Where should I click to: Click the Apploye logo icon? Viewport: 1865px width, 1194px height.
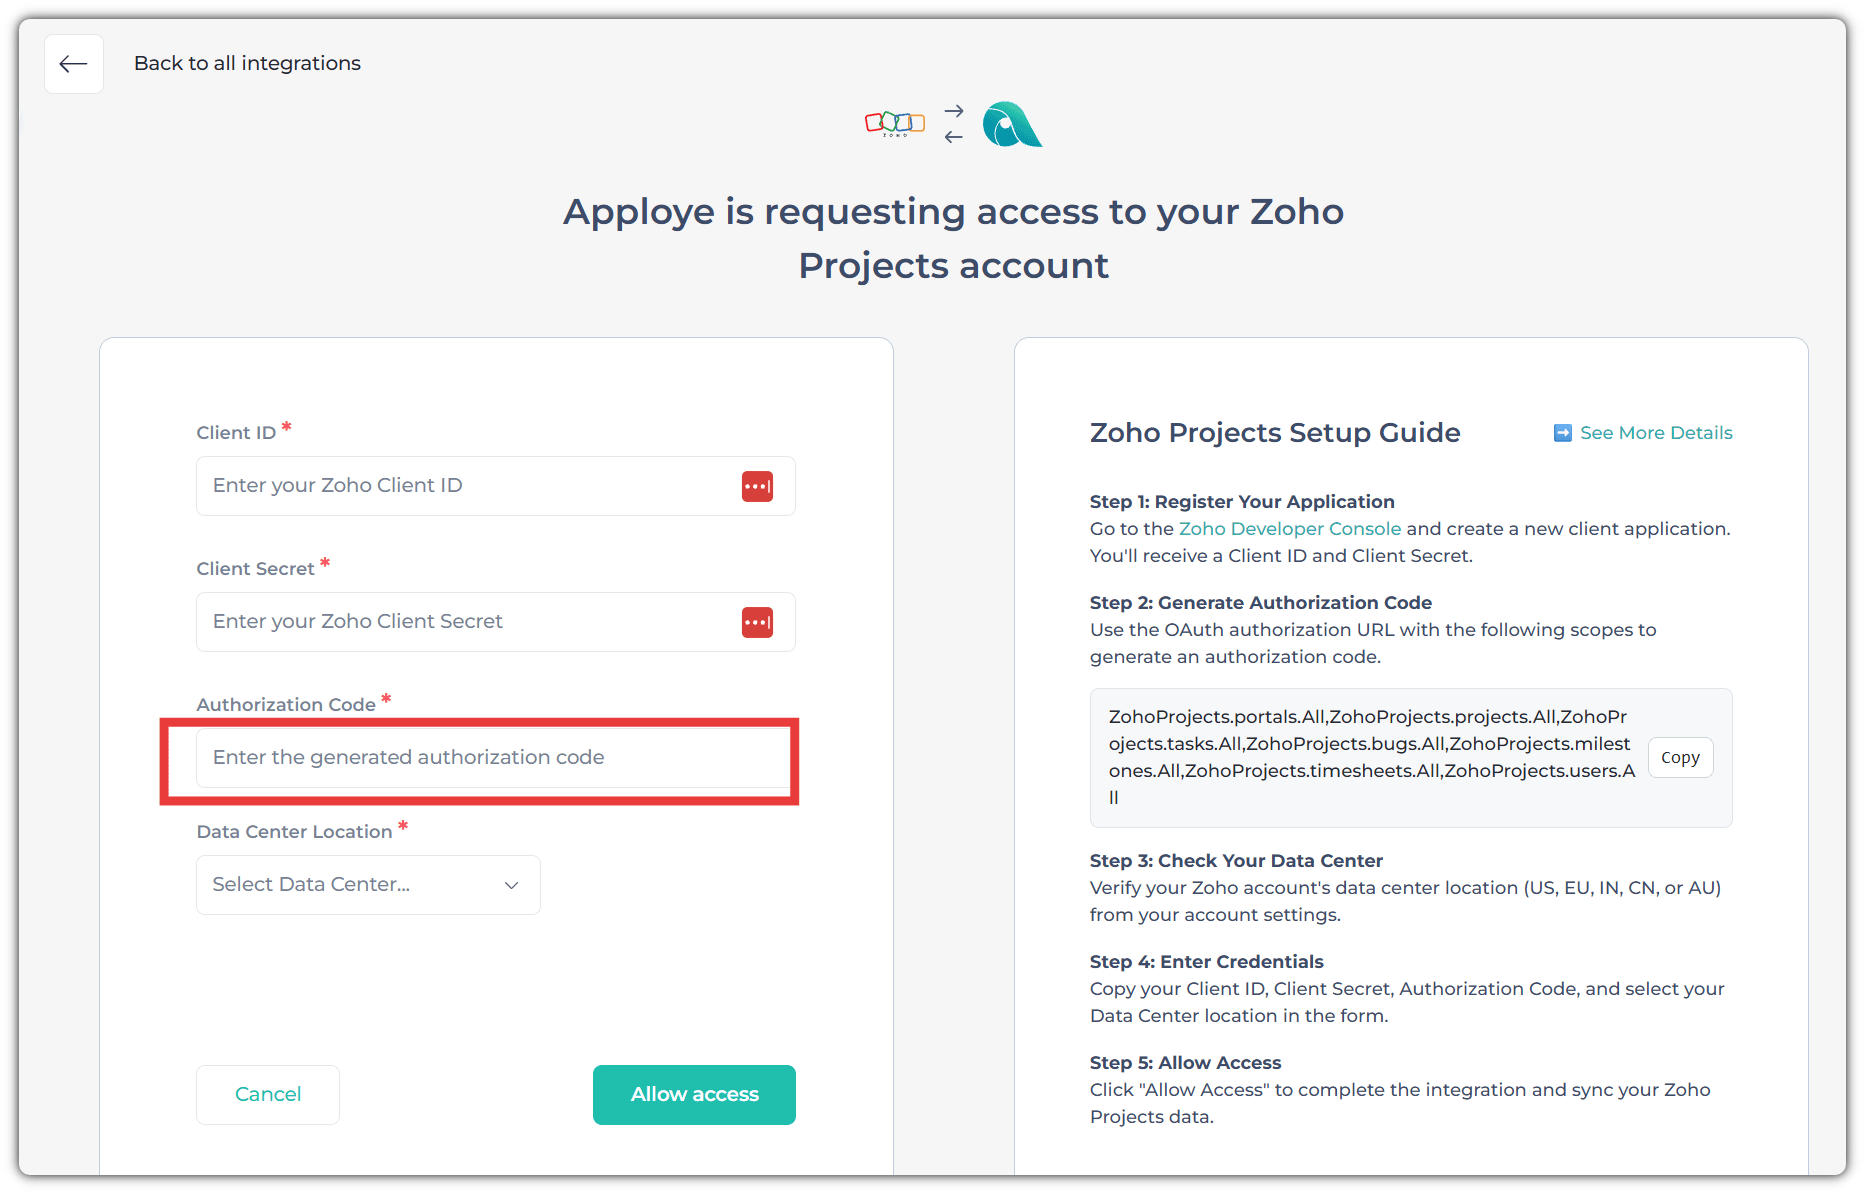click(1011, 125)
